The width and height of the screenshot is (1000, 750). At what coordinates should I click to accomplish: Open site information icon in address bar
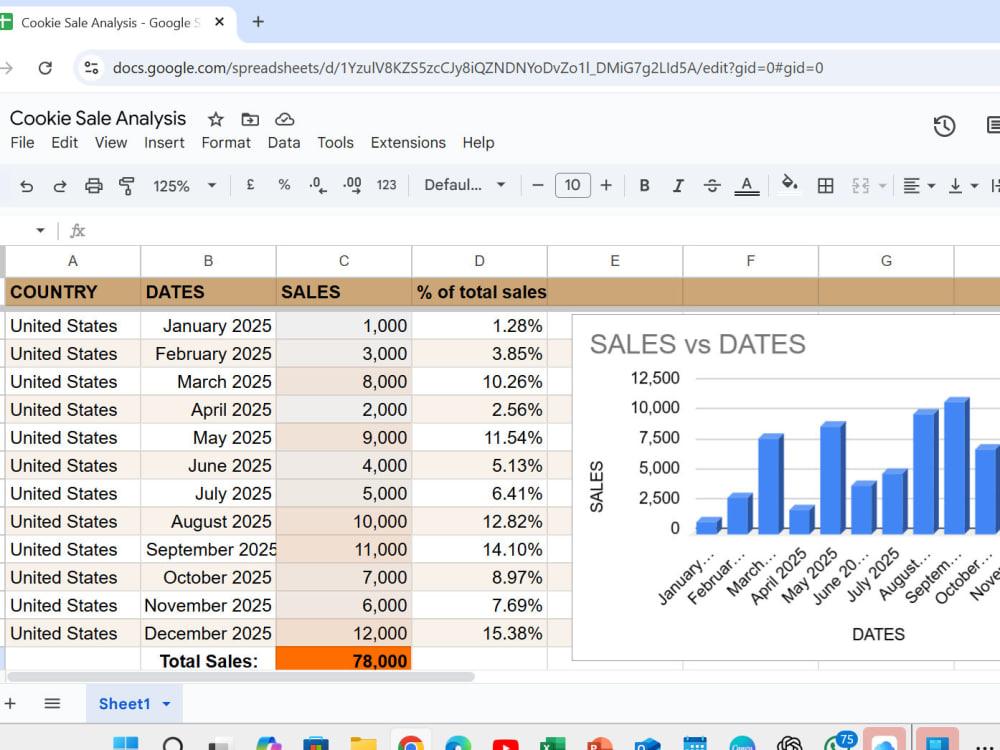91,68
